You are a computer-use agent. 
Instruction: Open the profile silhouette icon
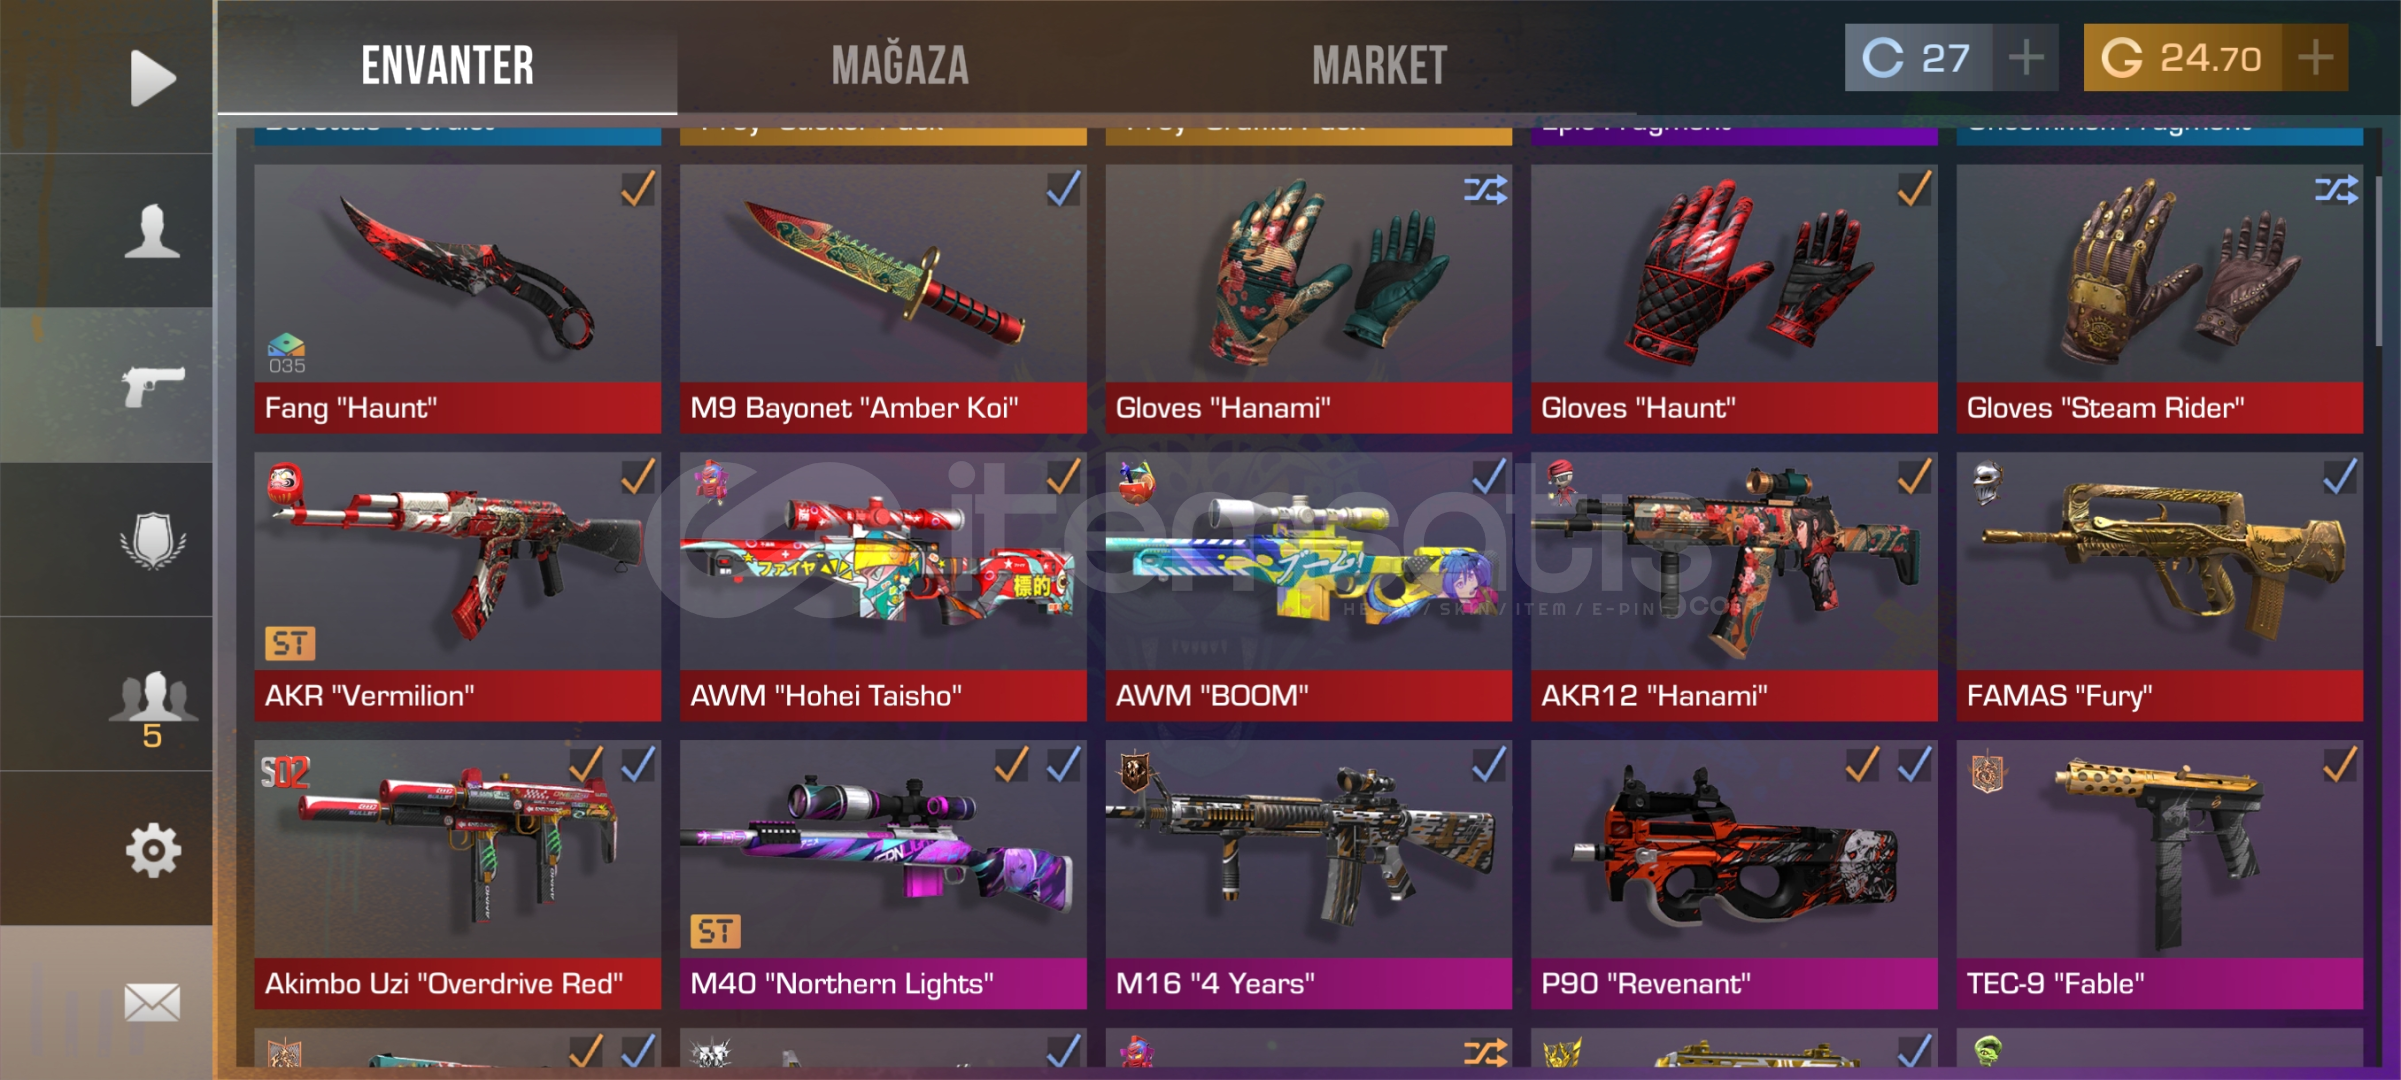pyautogui.click(x=152, y=231)
